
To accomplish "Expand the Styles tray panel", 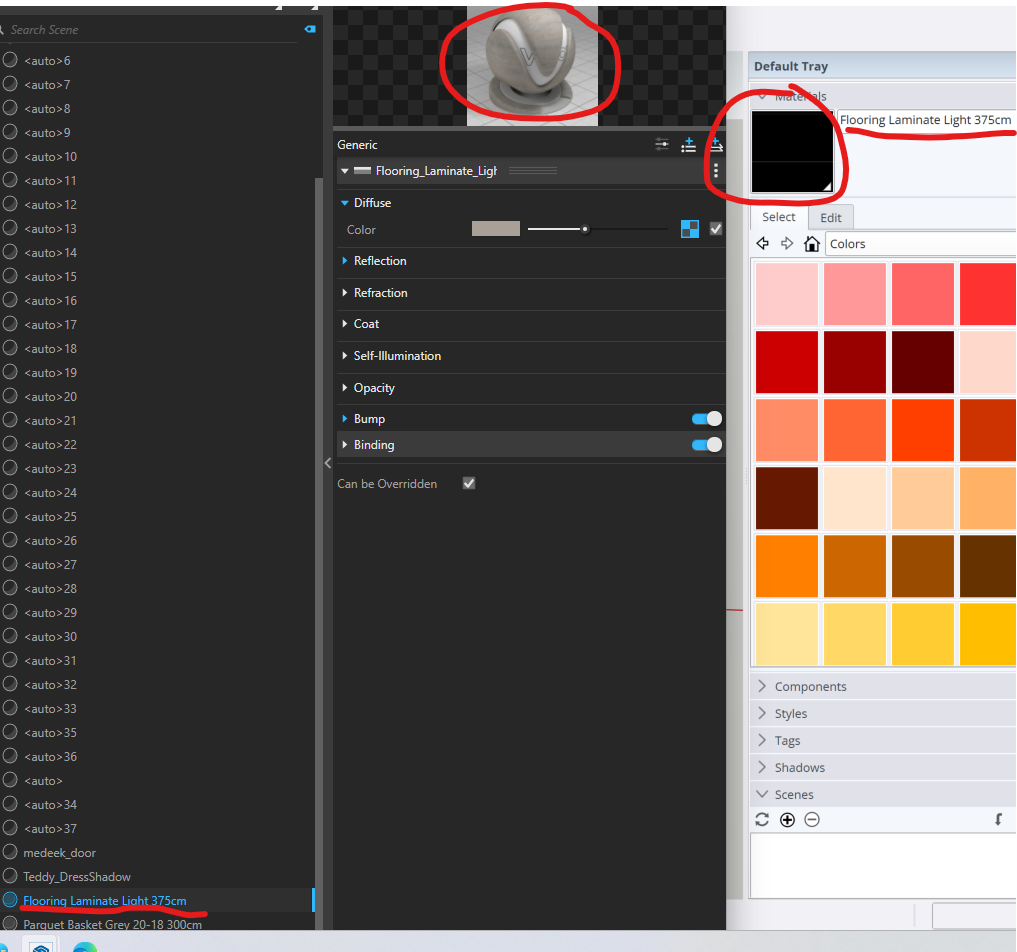I will [883, 713].
